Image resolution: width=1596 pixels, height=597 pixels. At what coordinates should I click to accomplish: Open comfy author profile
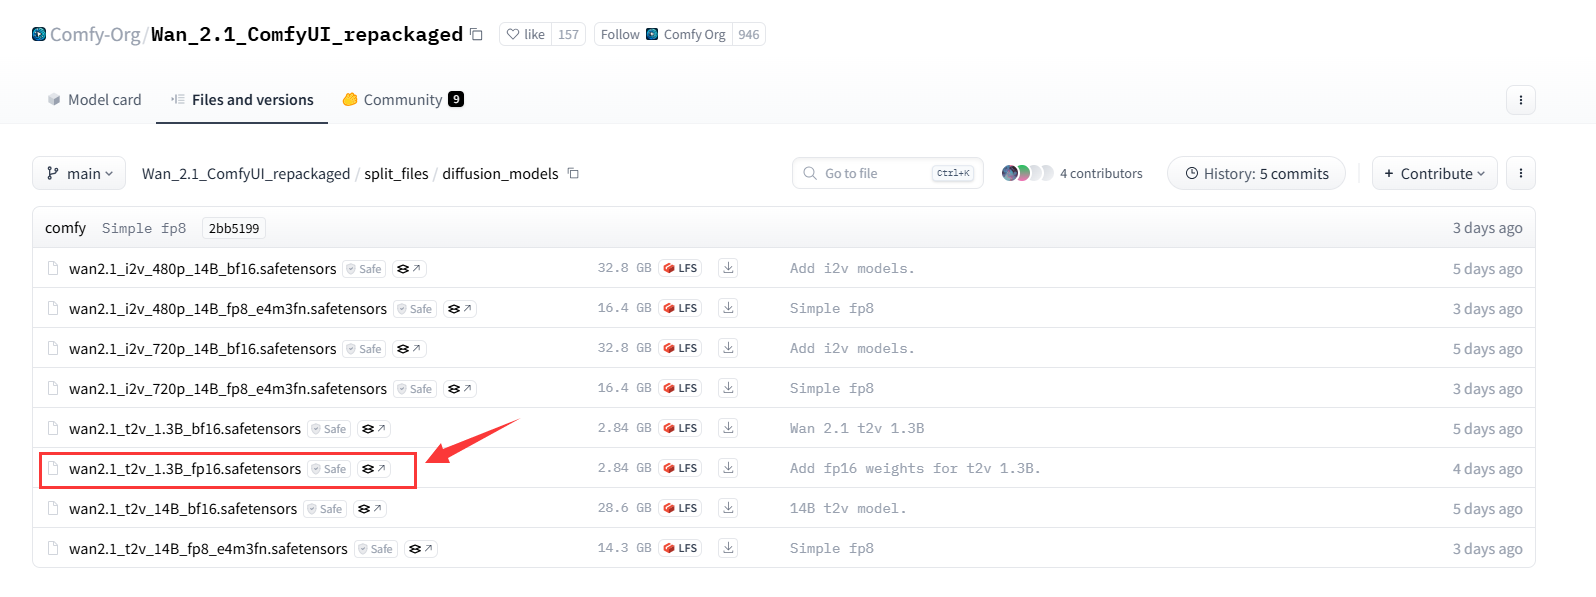pos(65,228)
